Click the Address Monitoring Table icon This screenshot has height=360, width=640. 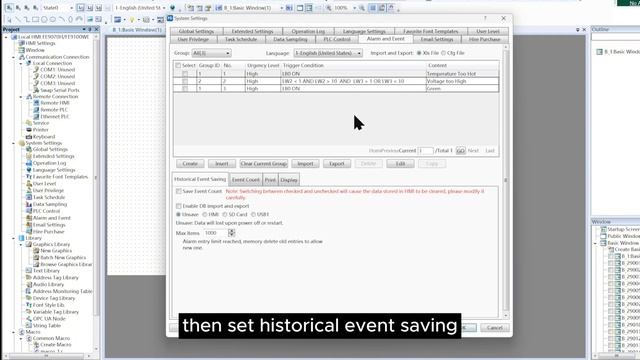tap(29, 291)
